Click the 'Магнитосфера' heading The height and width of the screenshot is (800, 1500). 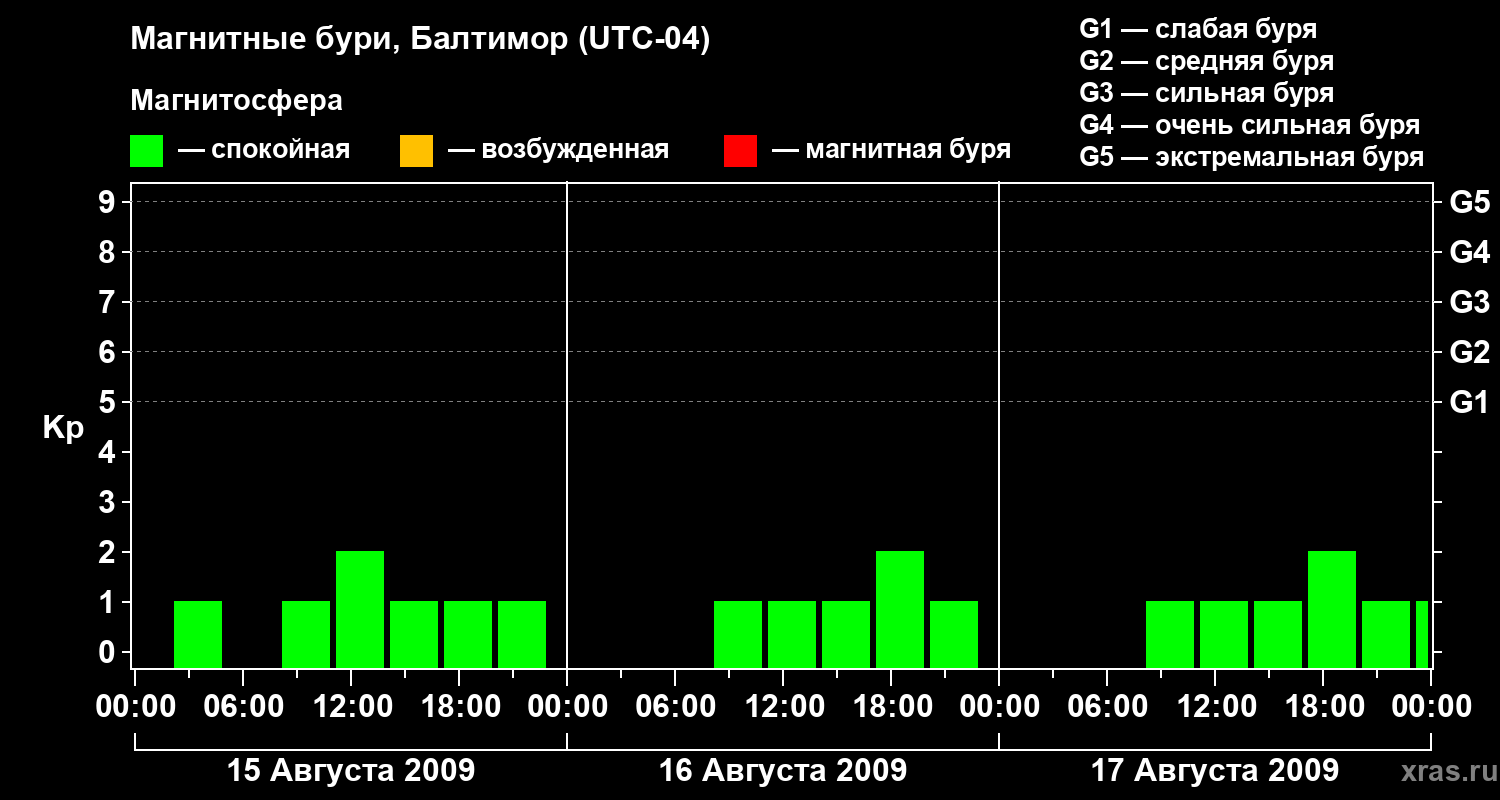coord(236,101)
